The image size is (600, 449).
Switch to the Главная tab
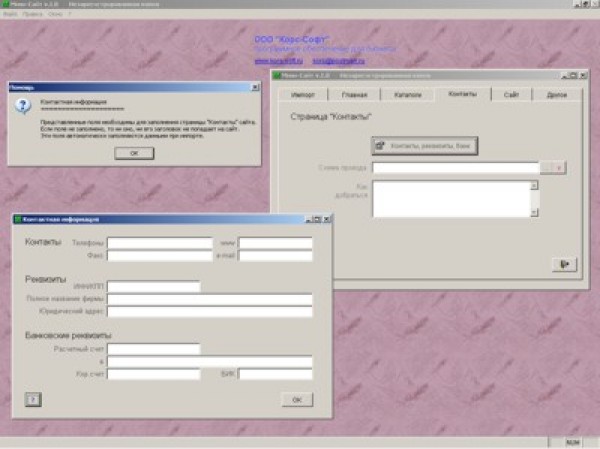[x=354, y=95]
